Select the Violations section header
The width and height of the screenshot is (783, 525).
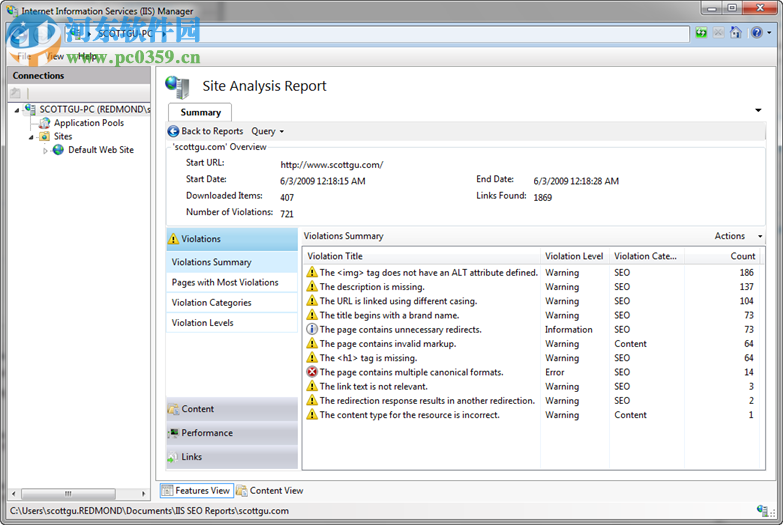pyautogui.click(x=232, y=239)
